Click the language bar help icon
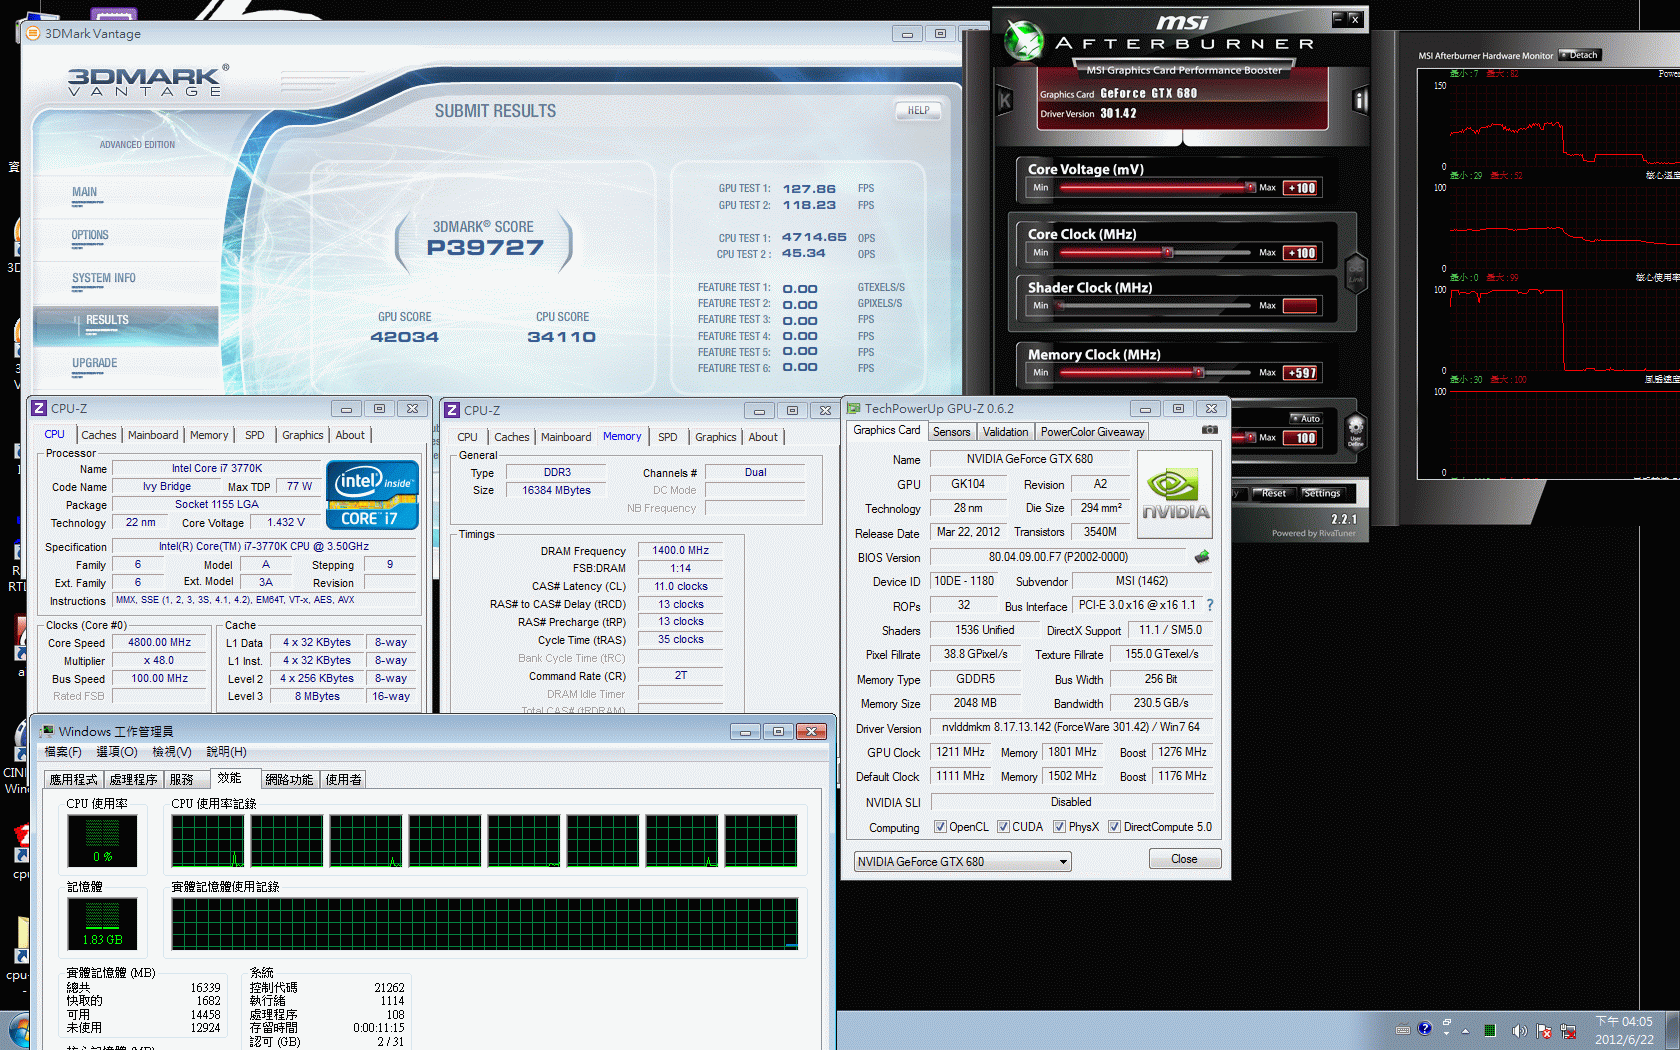 [1424, 1028]
